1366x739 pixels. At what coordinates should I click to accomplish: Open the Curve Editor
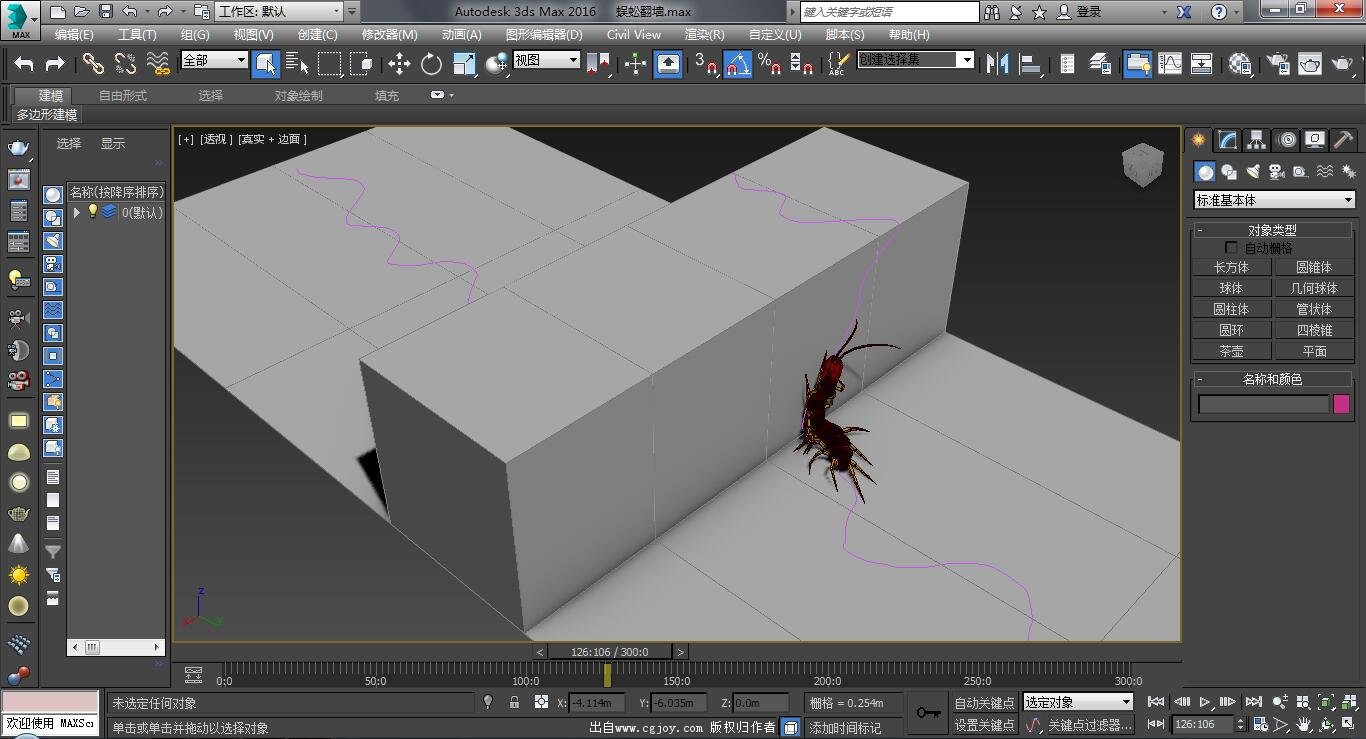(1170, 64)
